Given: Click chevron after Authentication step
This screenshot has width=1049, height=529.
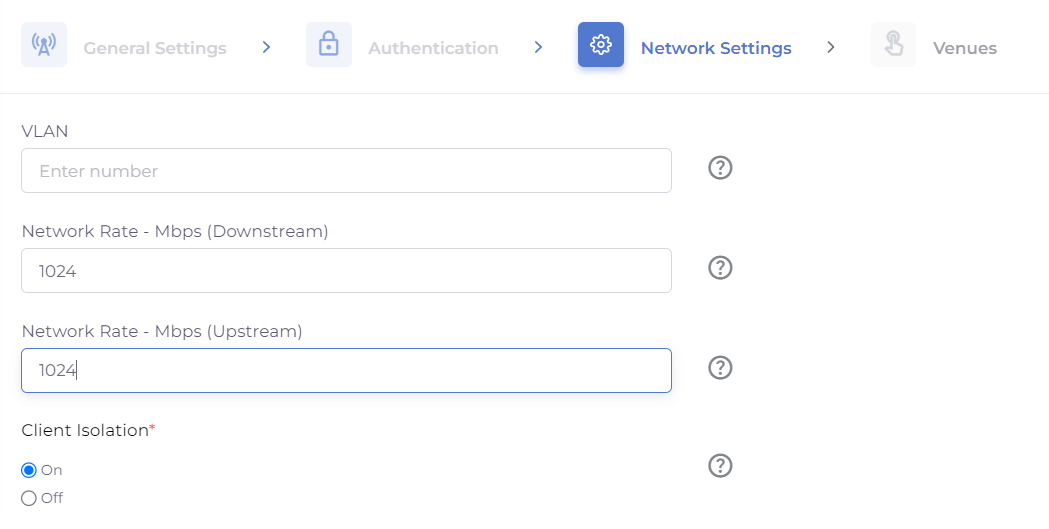Looking at the screenshot, I should (538, 47).
